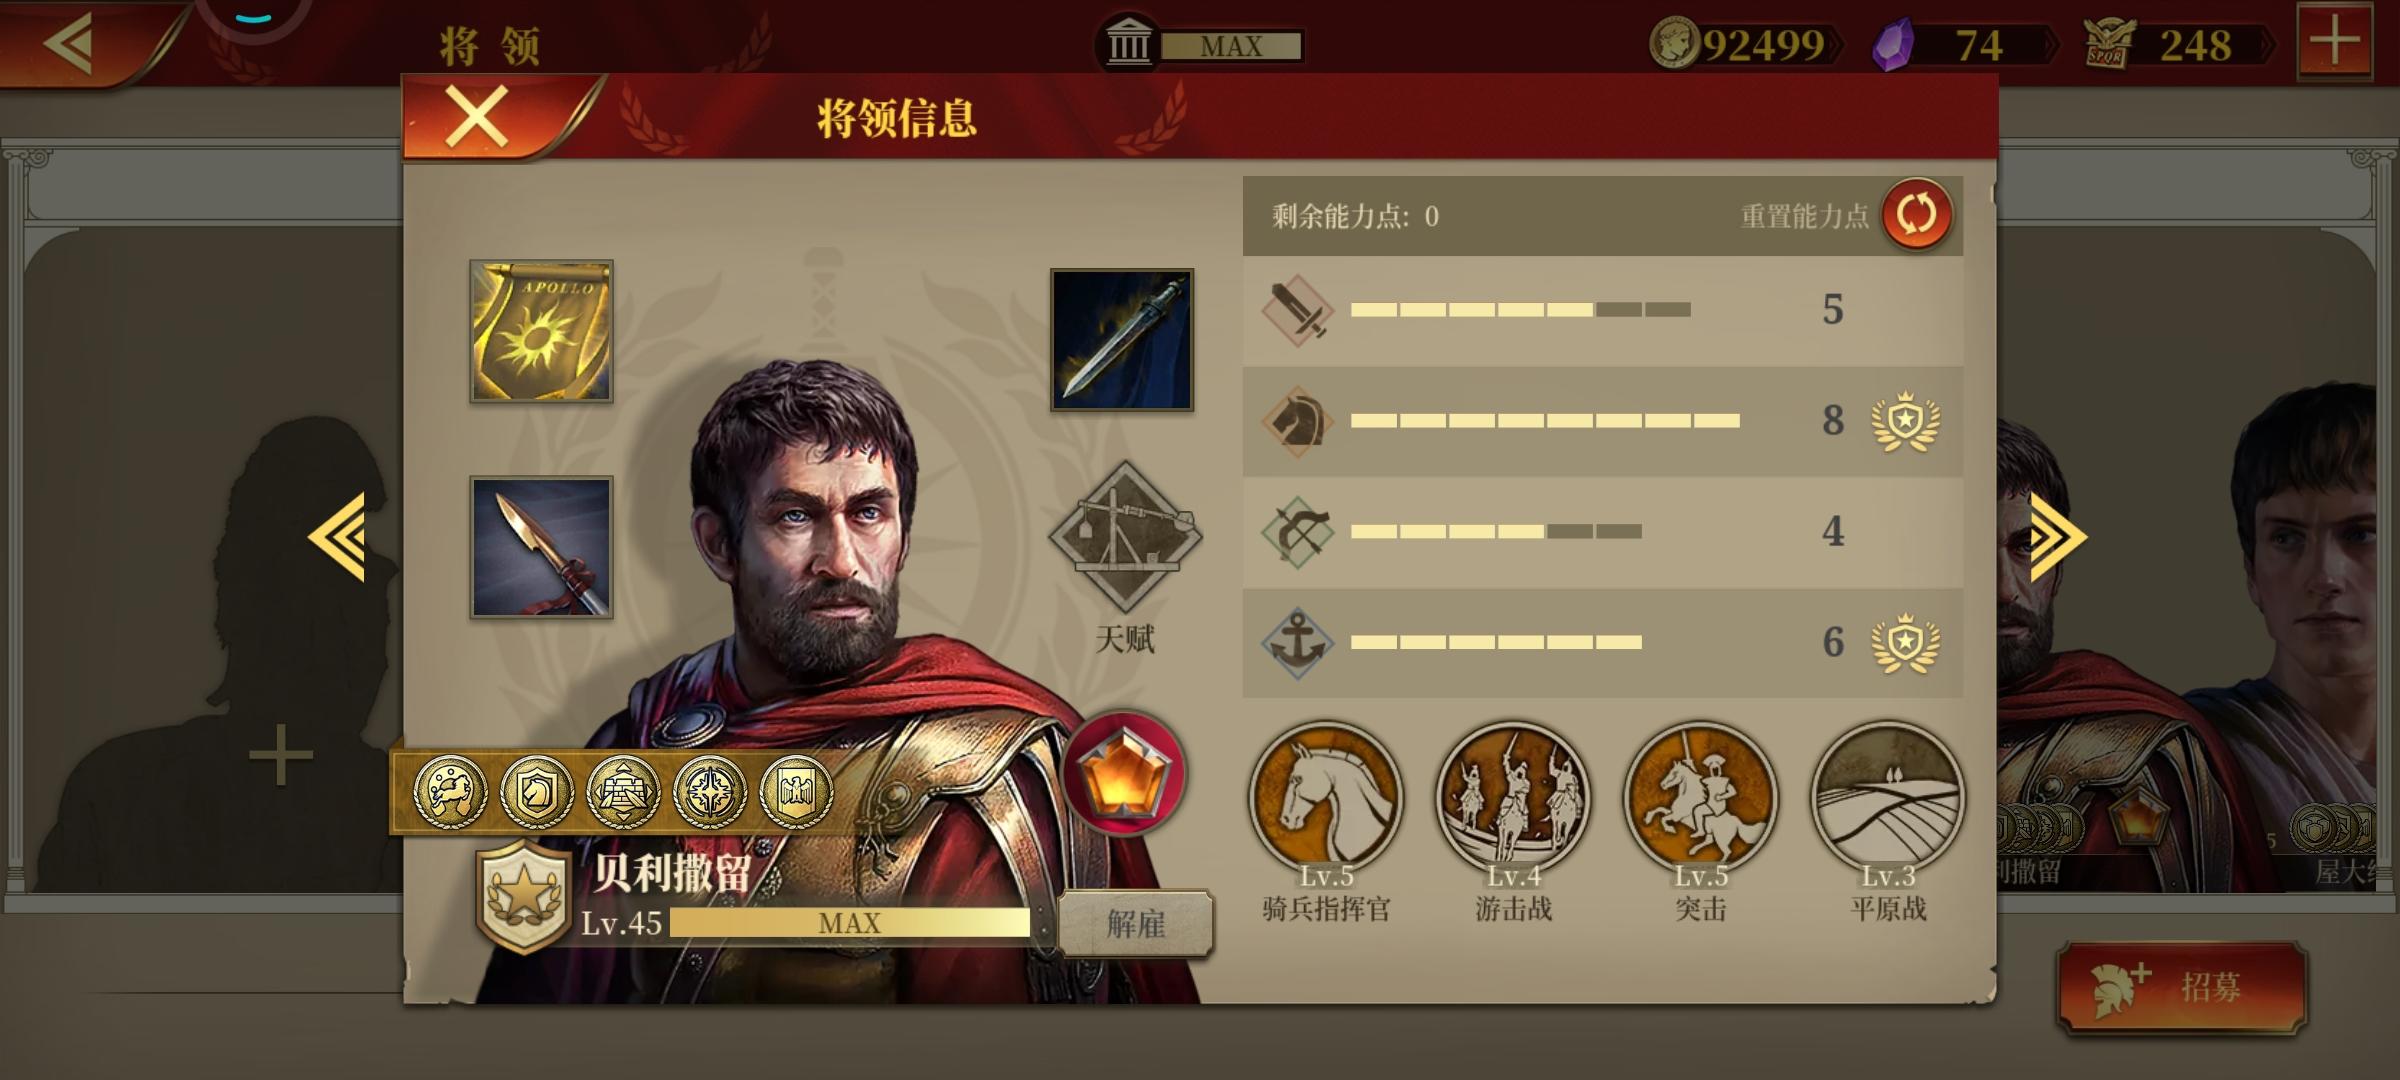The width and height of the screenshot is (2400, 1080).
Task: Open the Apollo banner equipment slot
Action: tap(541, 331)
